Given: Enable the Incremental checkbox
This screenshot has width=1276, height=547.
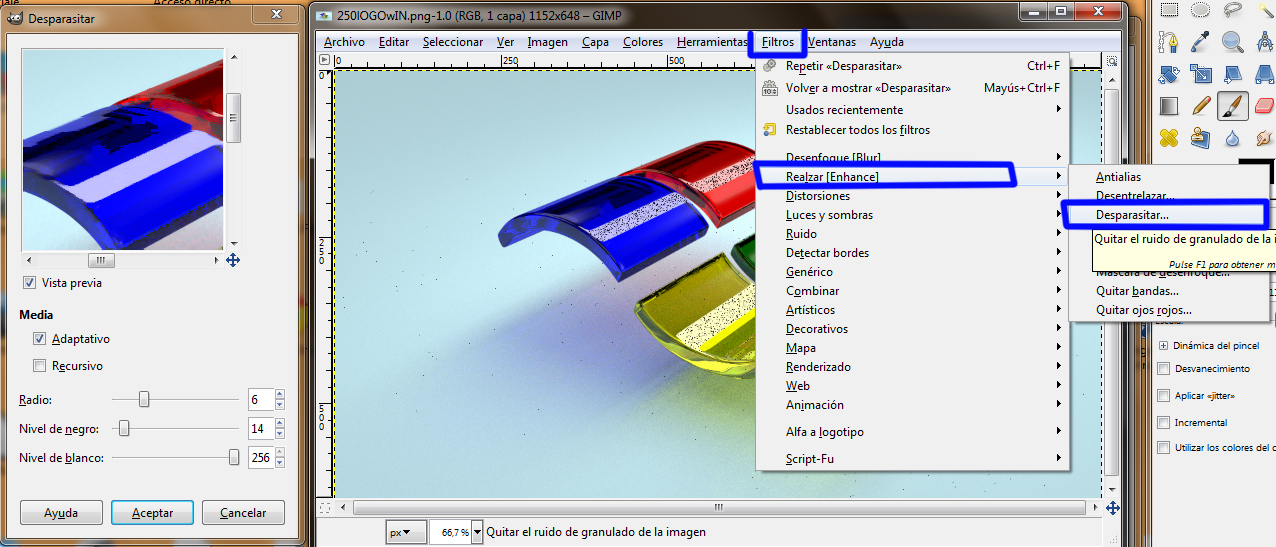Looking at the screenshot, I should [1163, 423].
